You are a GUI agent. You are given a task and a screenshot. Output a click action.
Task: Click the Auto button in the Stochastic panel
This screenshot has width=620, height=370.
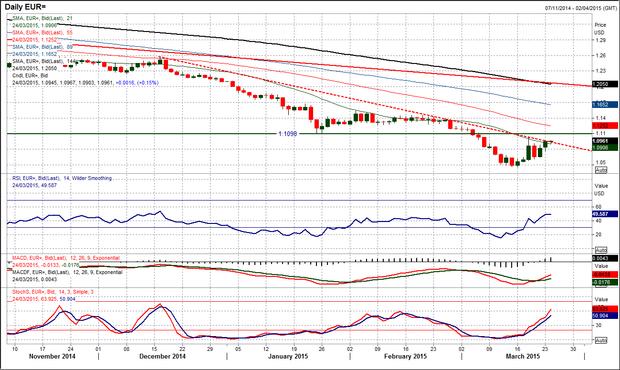click(x=601, y=340)
